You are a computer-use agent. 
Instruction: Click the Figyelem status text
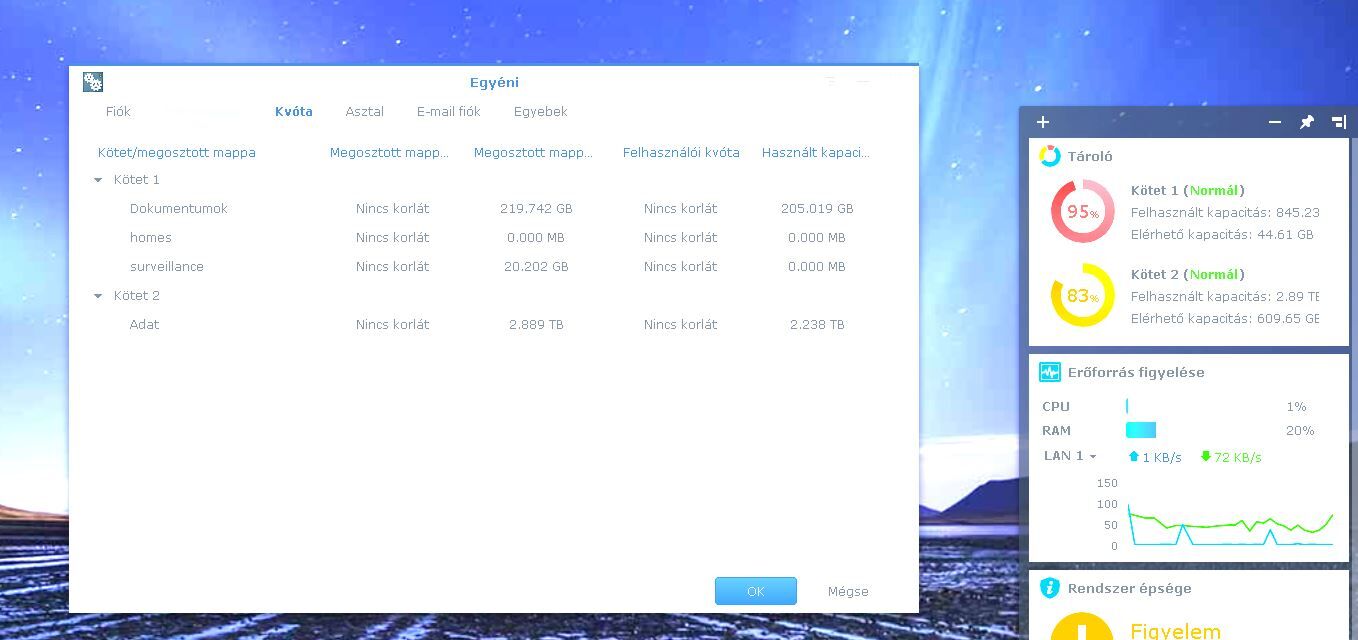[x=1176, y=631]
